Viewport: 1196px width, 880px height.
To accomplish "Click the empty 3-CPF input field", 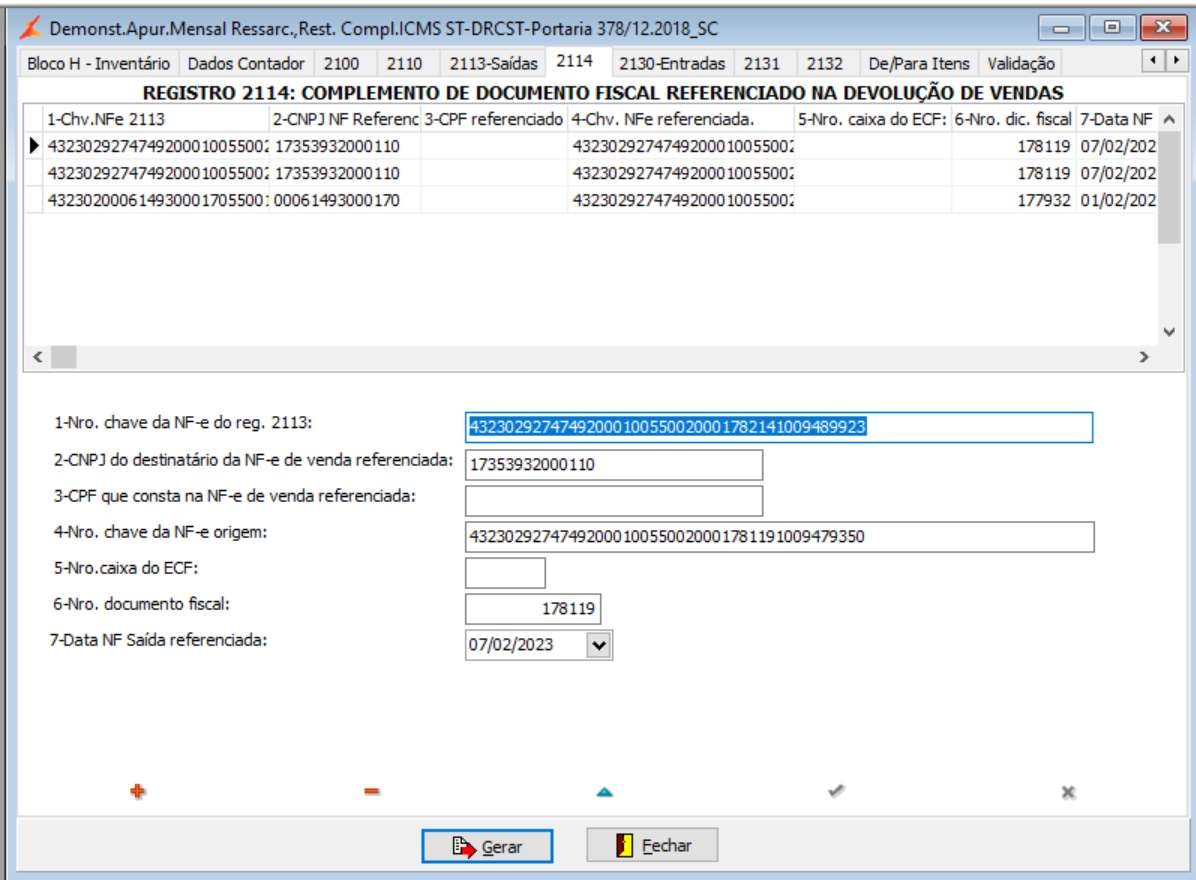I will click(x=614, y=500).
